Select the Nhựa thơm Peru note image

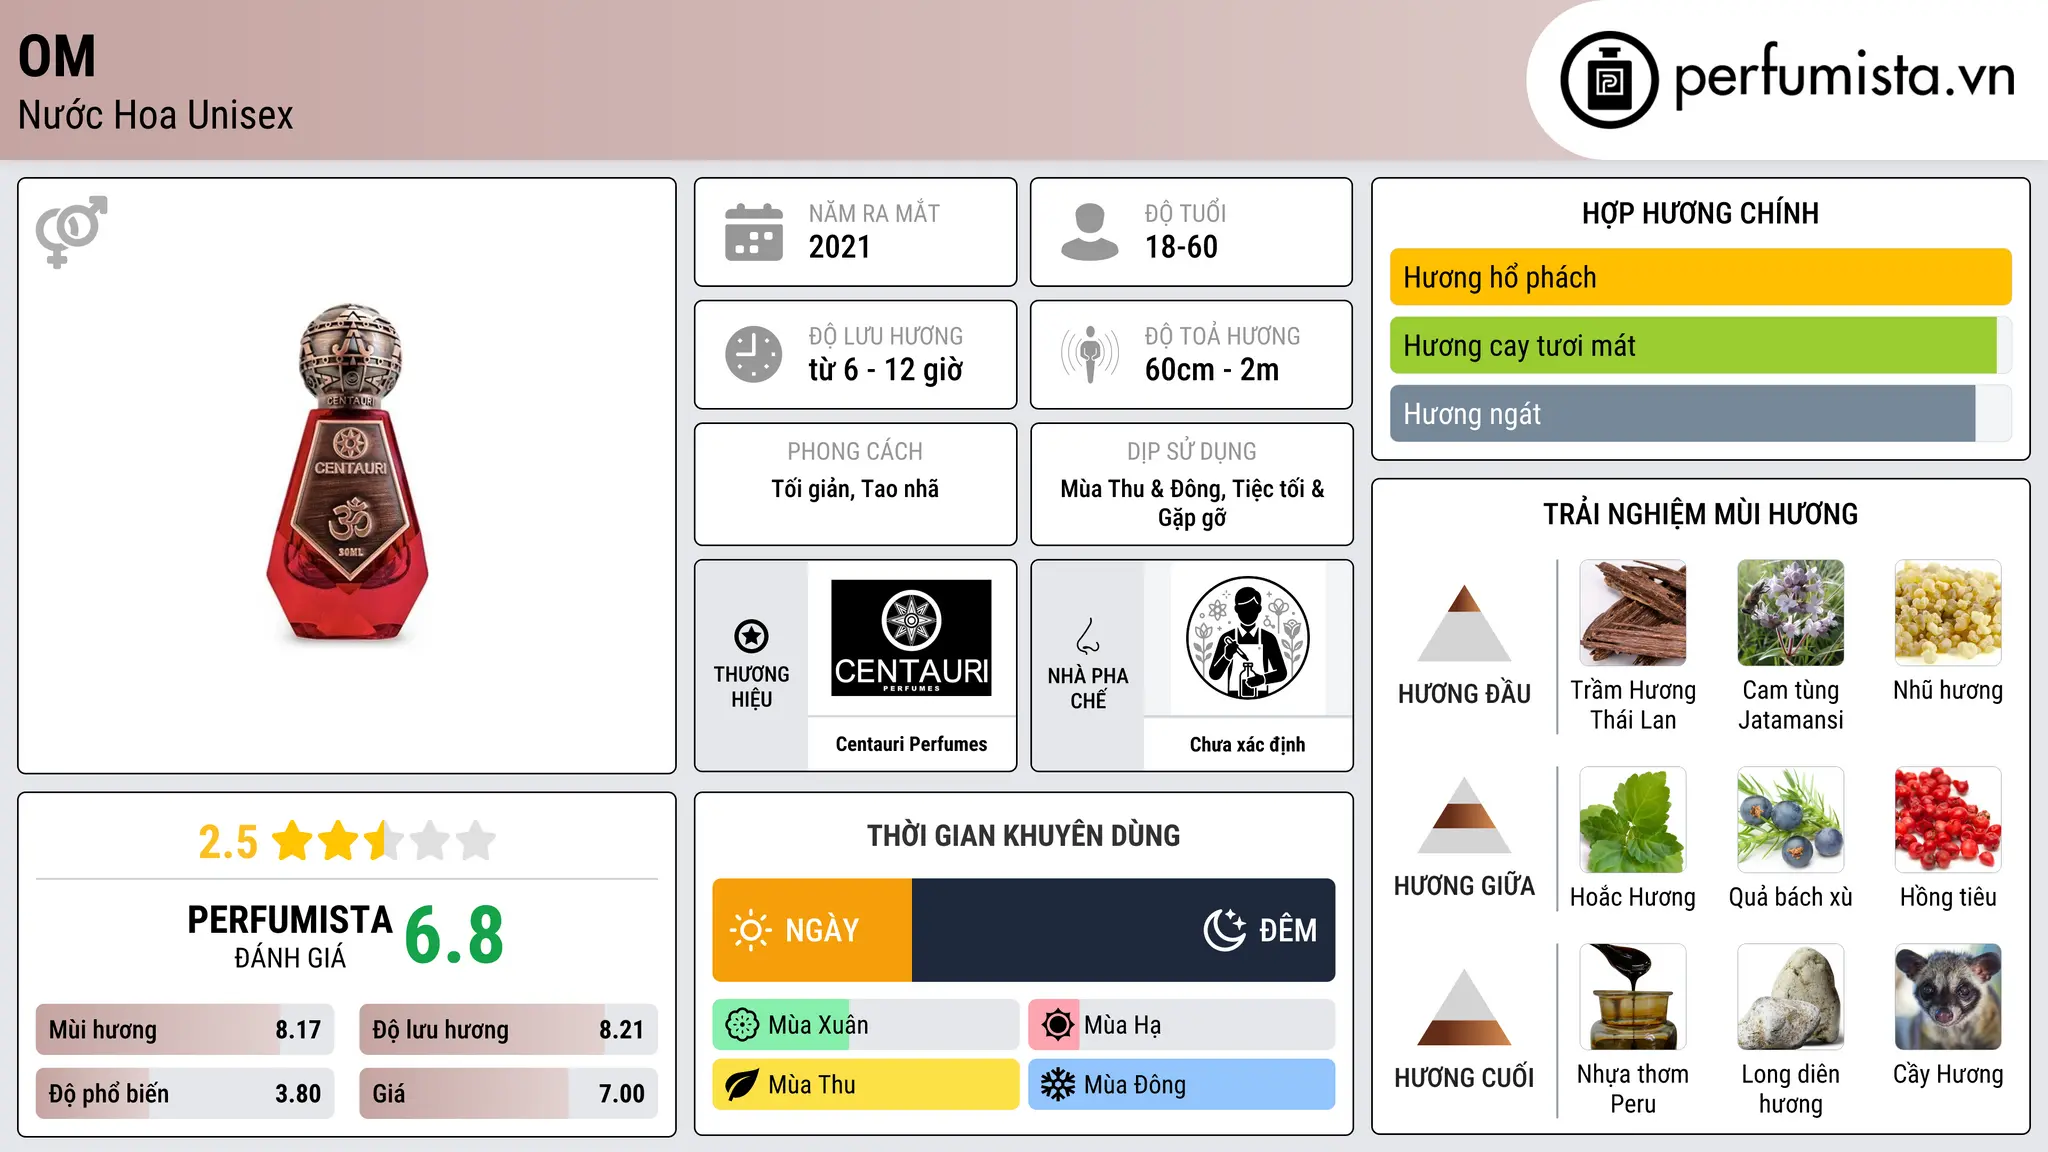1633,997
